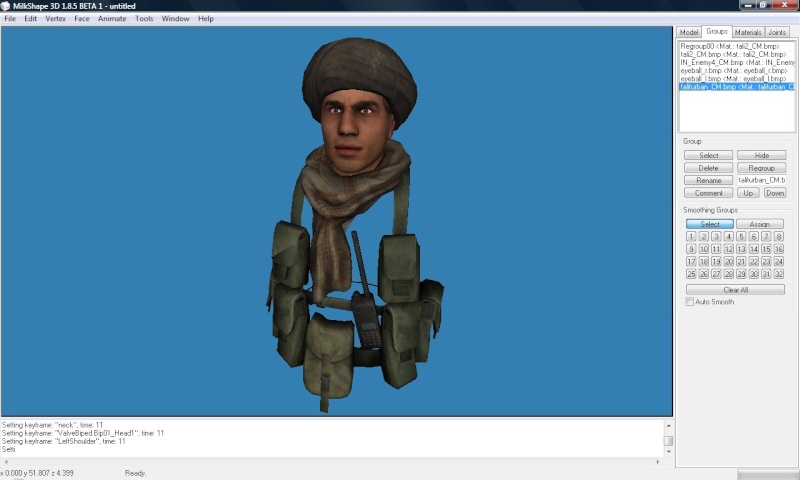Viewport: 800px width, 480px height.
Task: Toggle smoothing group 2
Action: (704, 236)
